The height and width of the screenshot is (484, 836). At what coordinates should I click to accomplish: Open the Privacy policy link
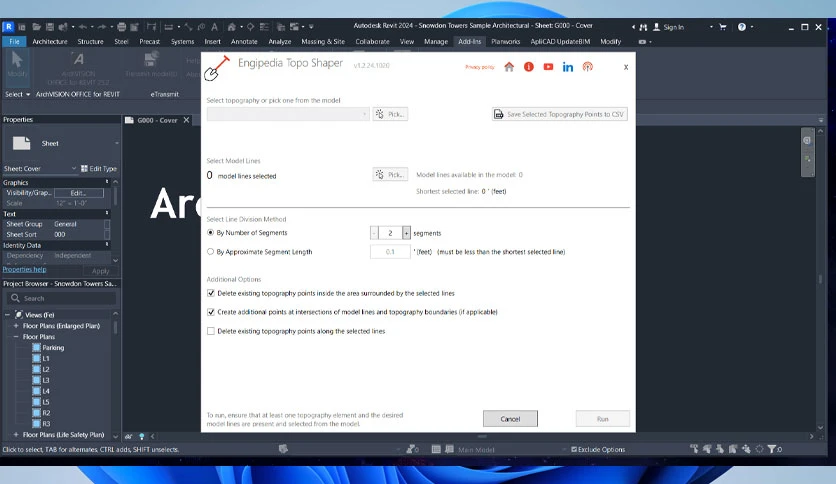(480, 67)
